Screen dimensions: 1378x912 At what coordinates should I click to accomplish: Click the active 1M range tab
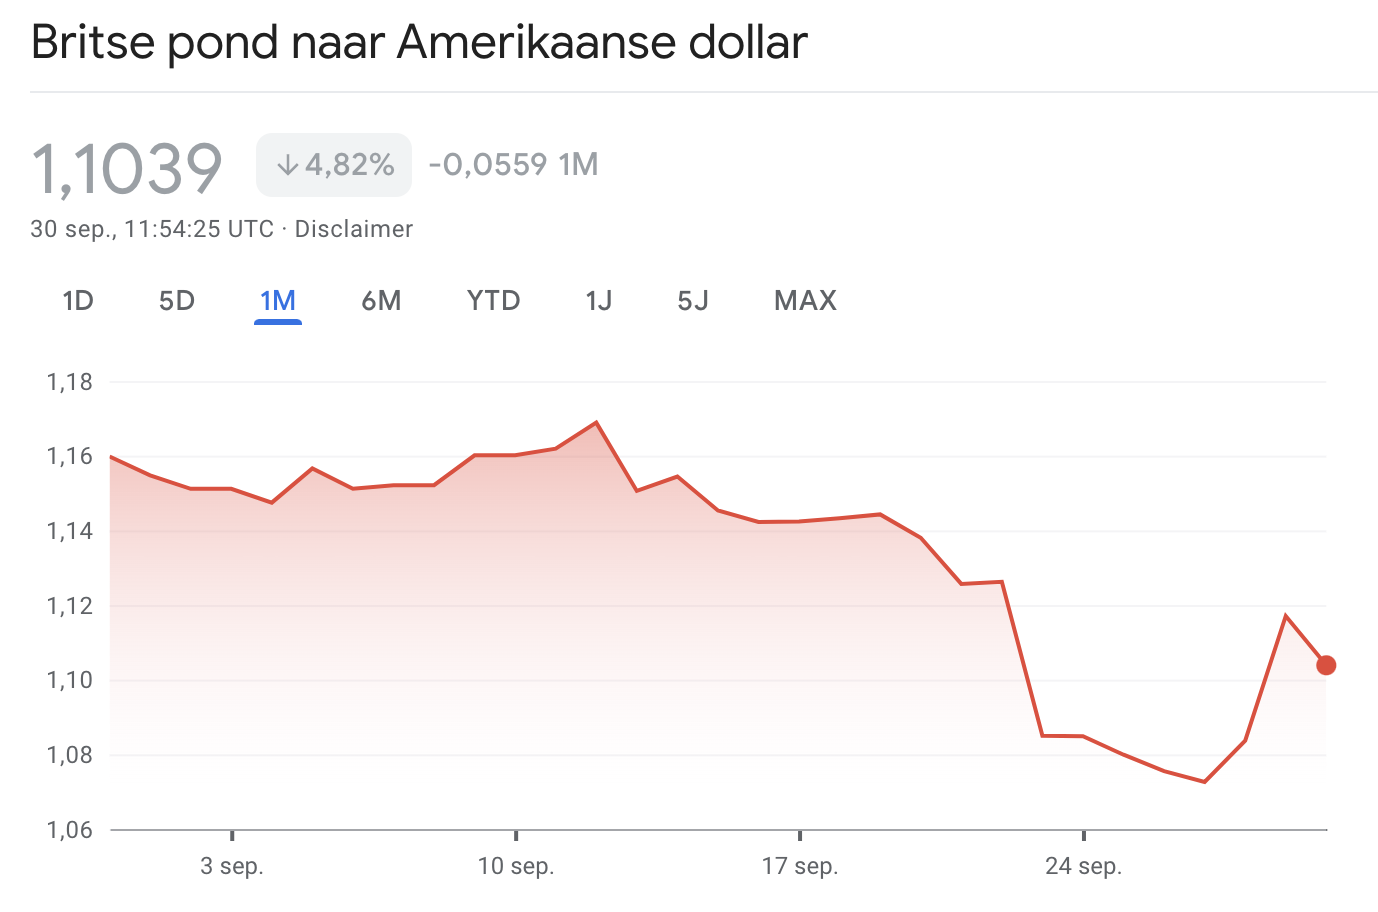click(278, 301)
